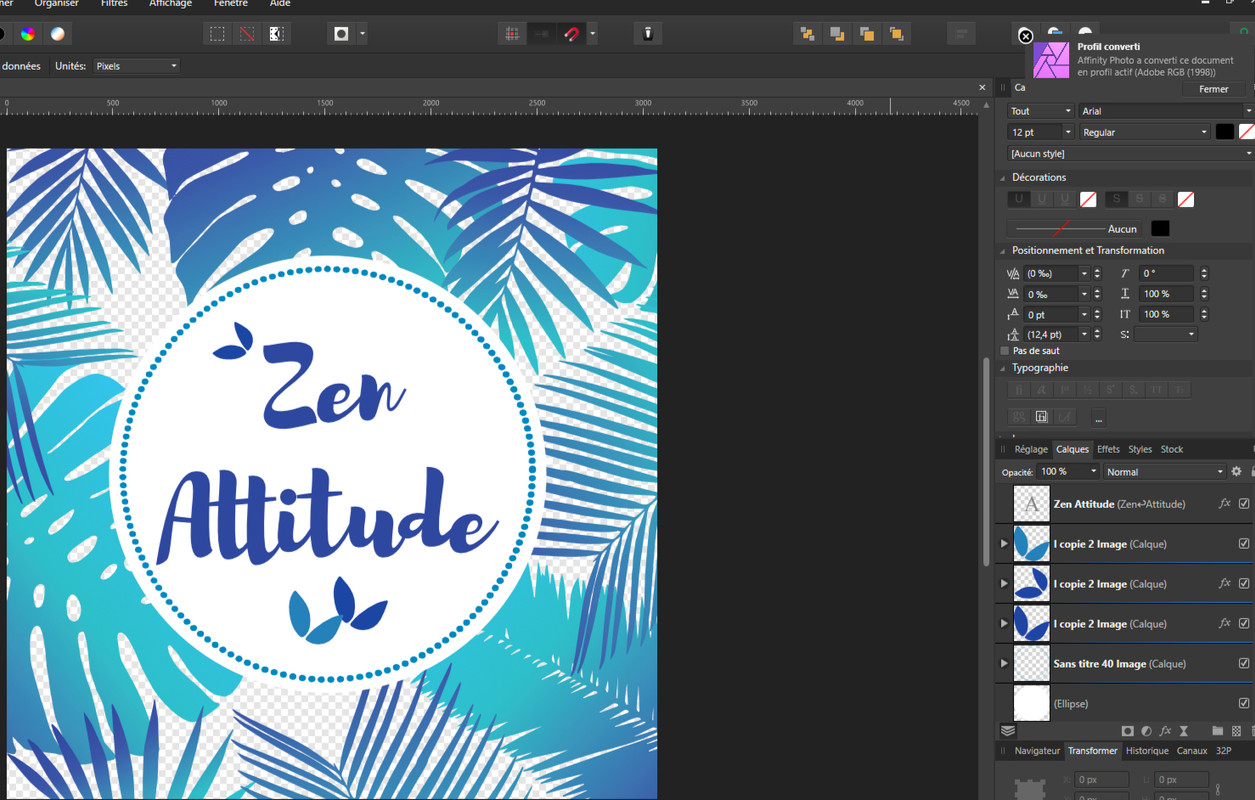Click the Layer Effects fx icon below layers
This screenshot has width=1255, height=800.
point(1165,731)
